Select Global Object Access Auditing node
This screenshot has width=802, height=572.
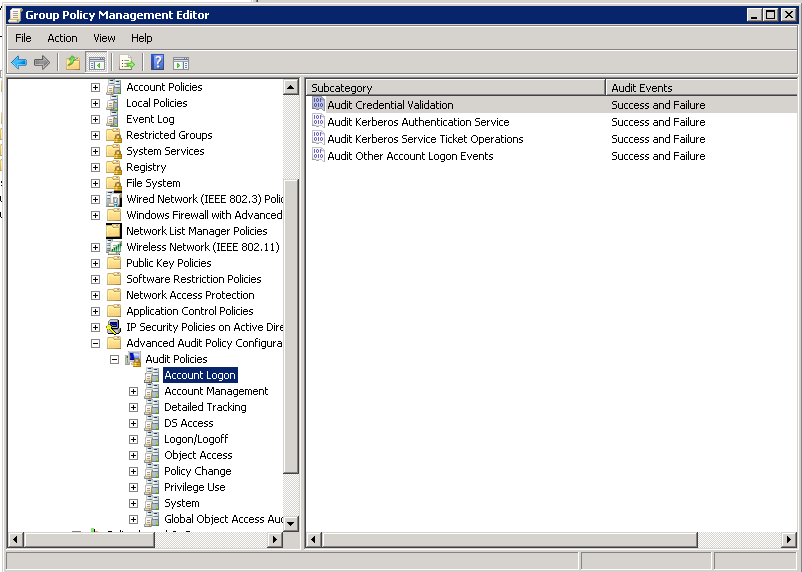click(x=223, y=519)
